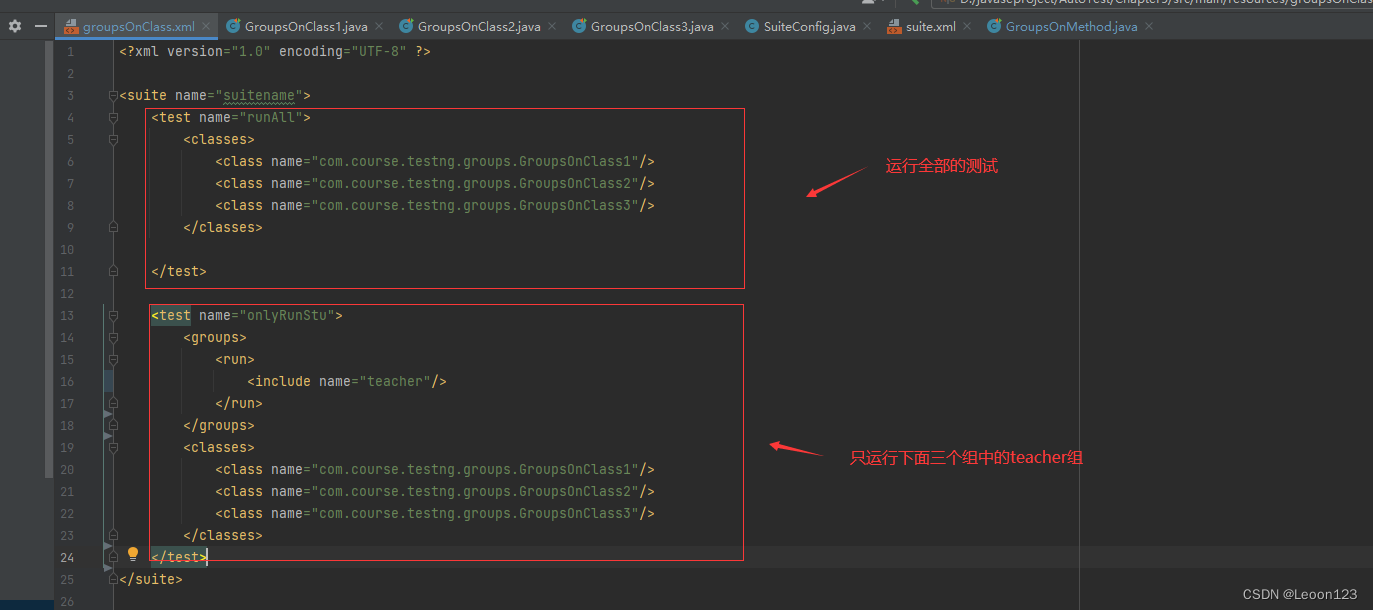The image size is (1373, 610).
Task: Click the </test> closing tag on line 11
Action: pyautogui.click(x=179, y=272)
